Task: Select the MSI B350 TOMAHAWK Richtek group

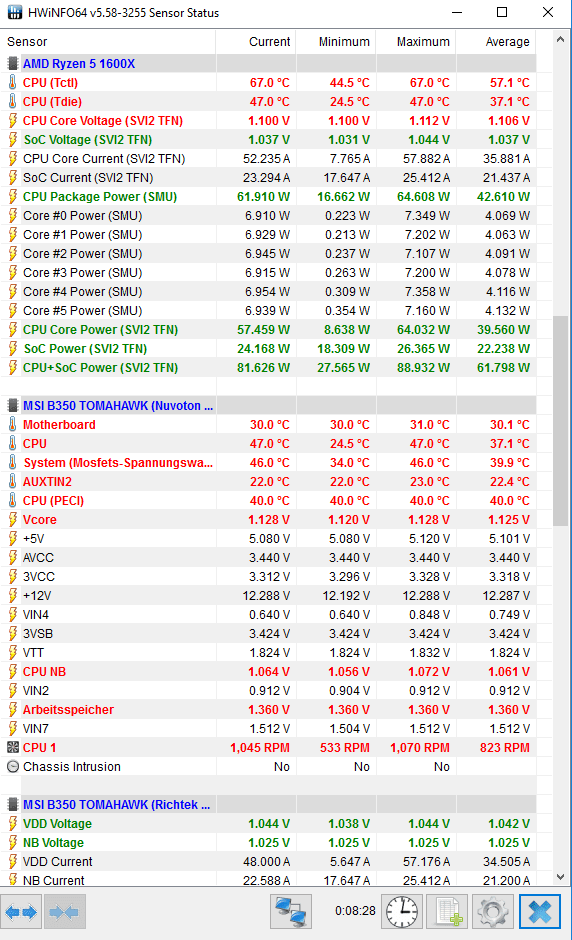Action: tap(268, 805)
